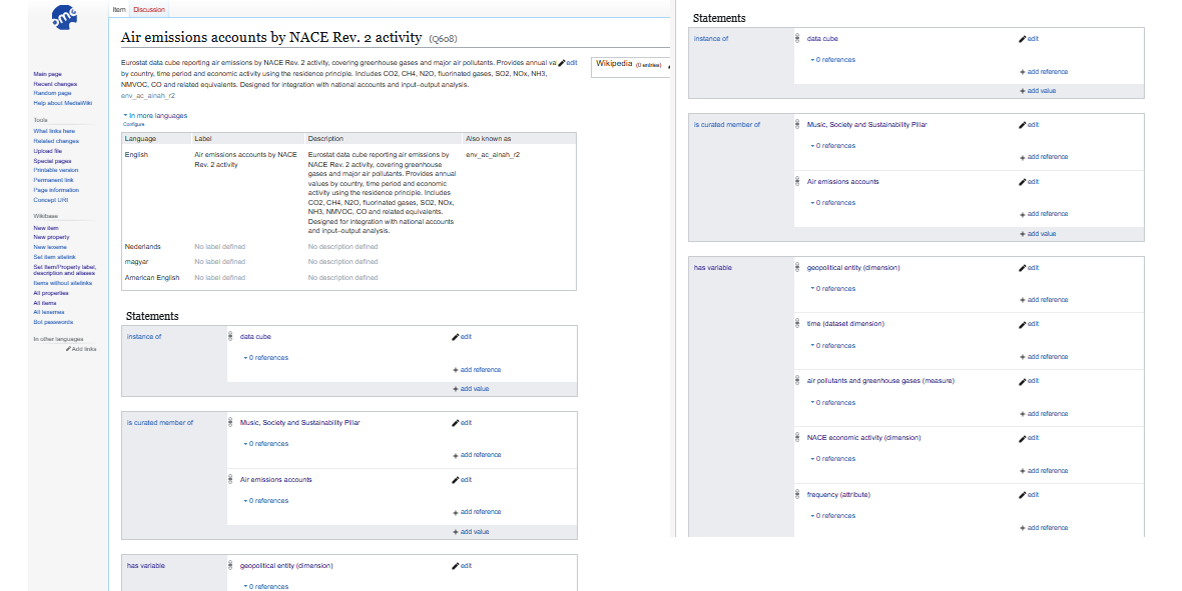This screenshot has height=591, width=1182.
Task: Edit the frequency (attribute) statement
Action: tap(1029, 495)
